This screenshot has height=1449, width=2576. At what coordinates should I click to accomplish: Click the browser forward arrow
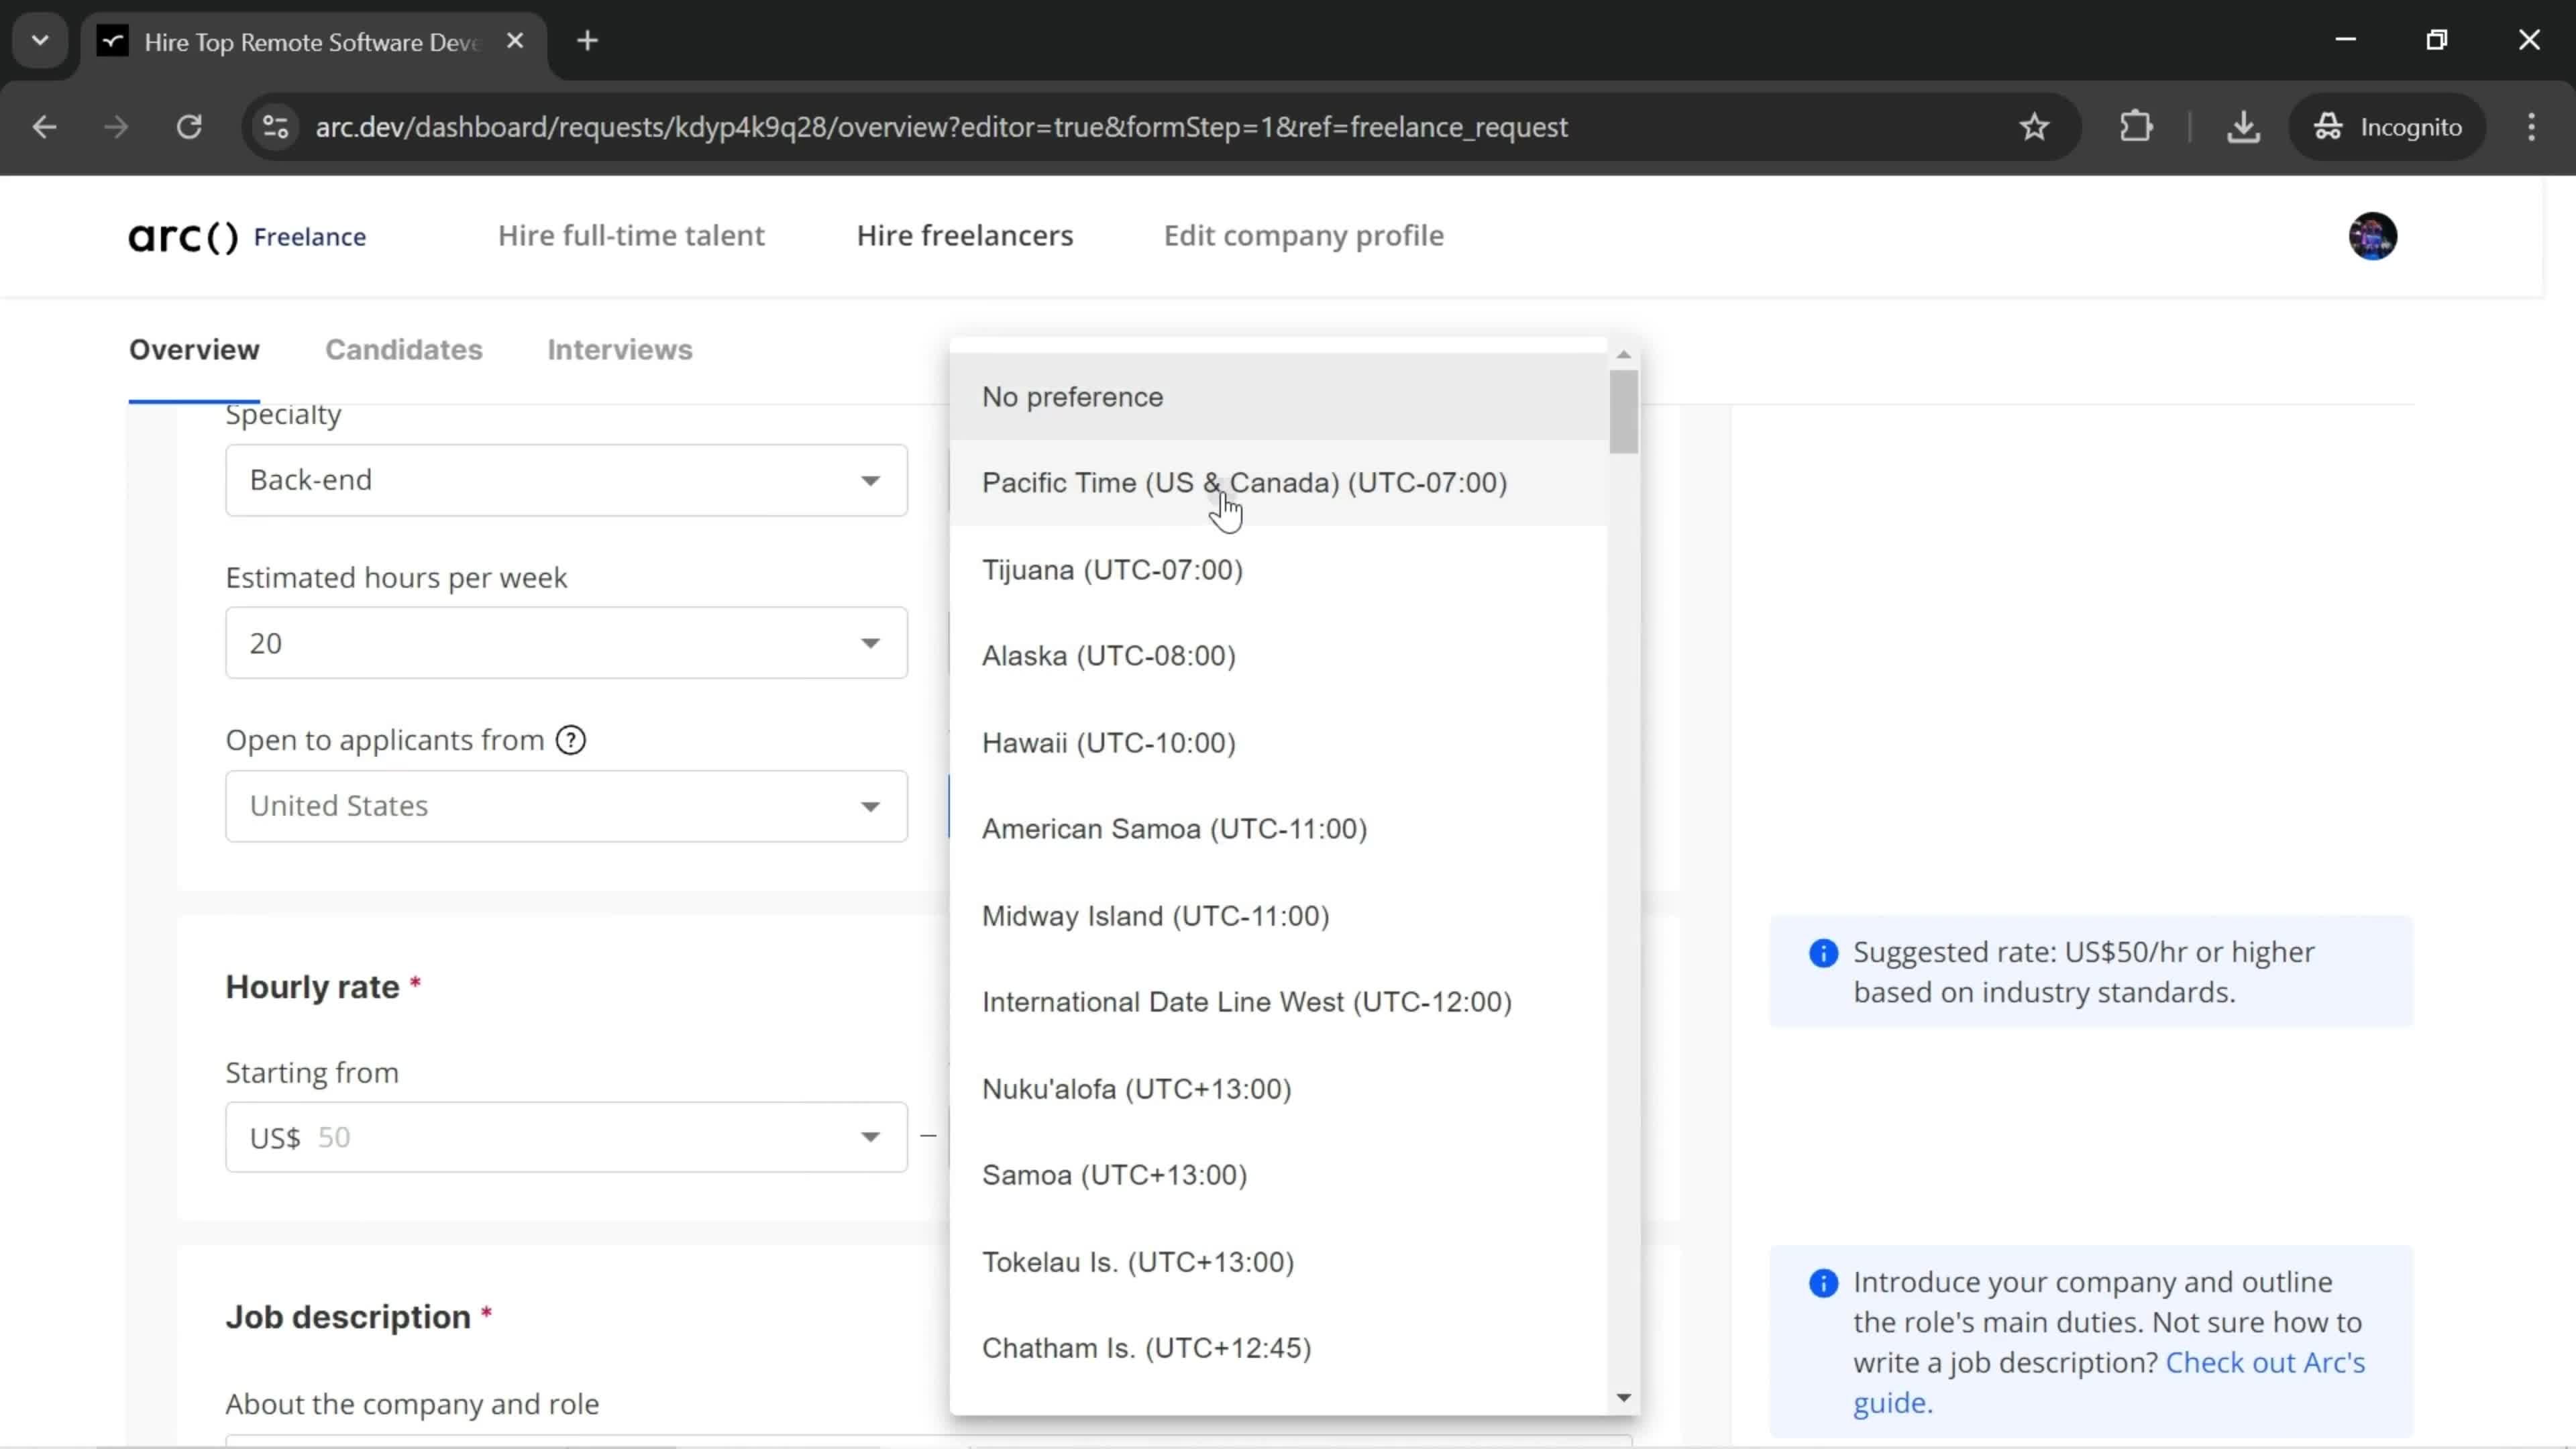(116, 127)
